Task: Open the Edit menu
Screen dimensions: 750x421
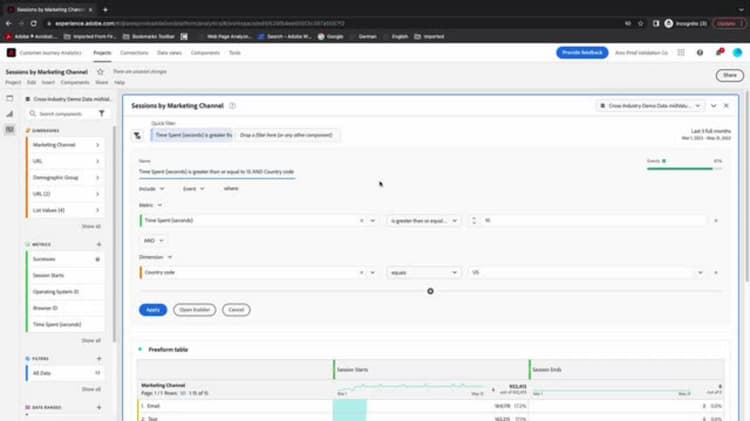Action: [x=31, y=82]
